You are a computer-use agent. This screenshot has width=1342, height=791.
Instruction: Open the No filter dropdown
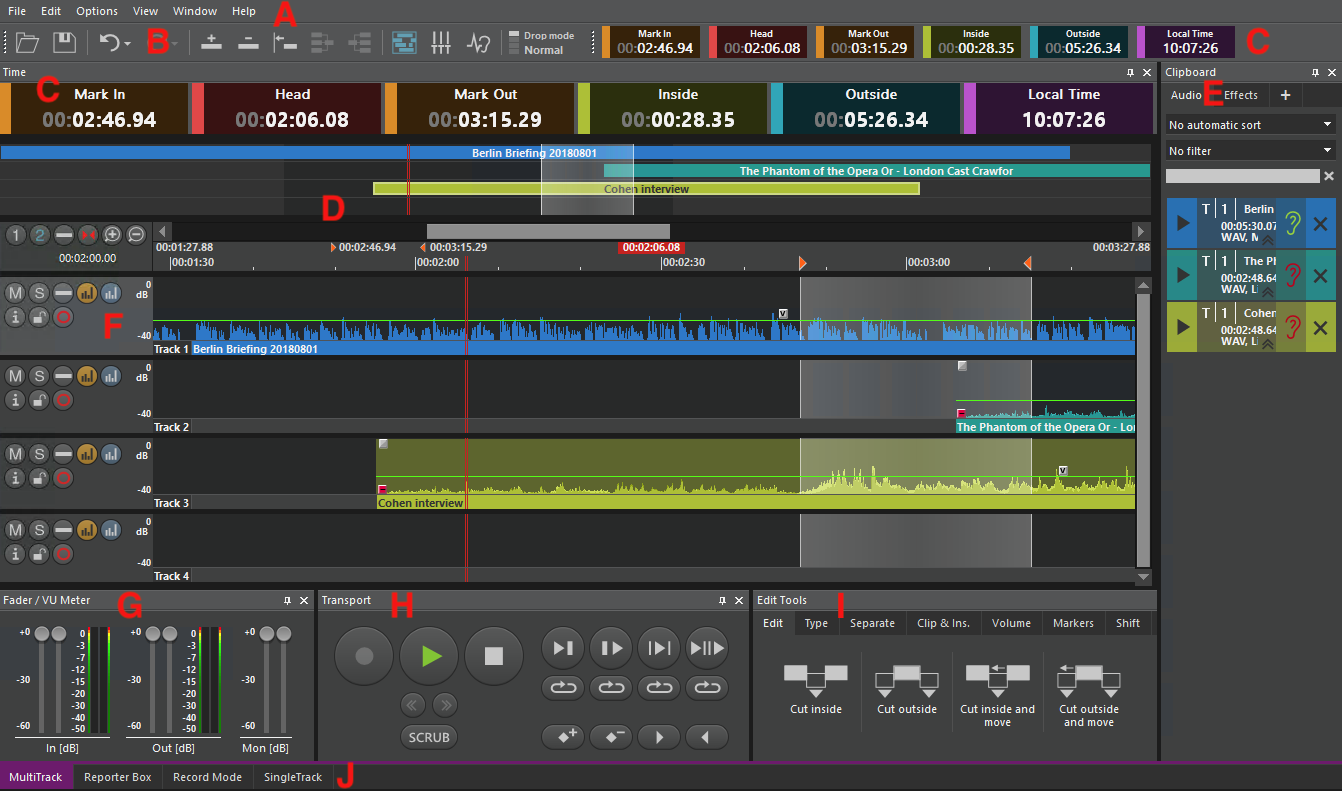tap(1249, 149)
